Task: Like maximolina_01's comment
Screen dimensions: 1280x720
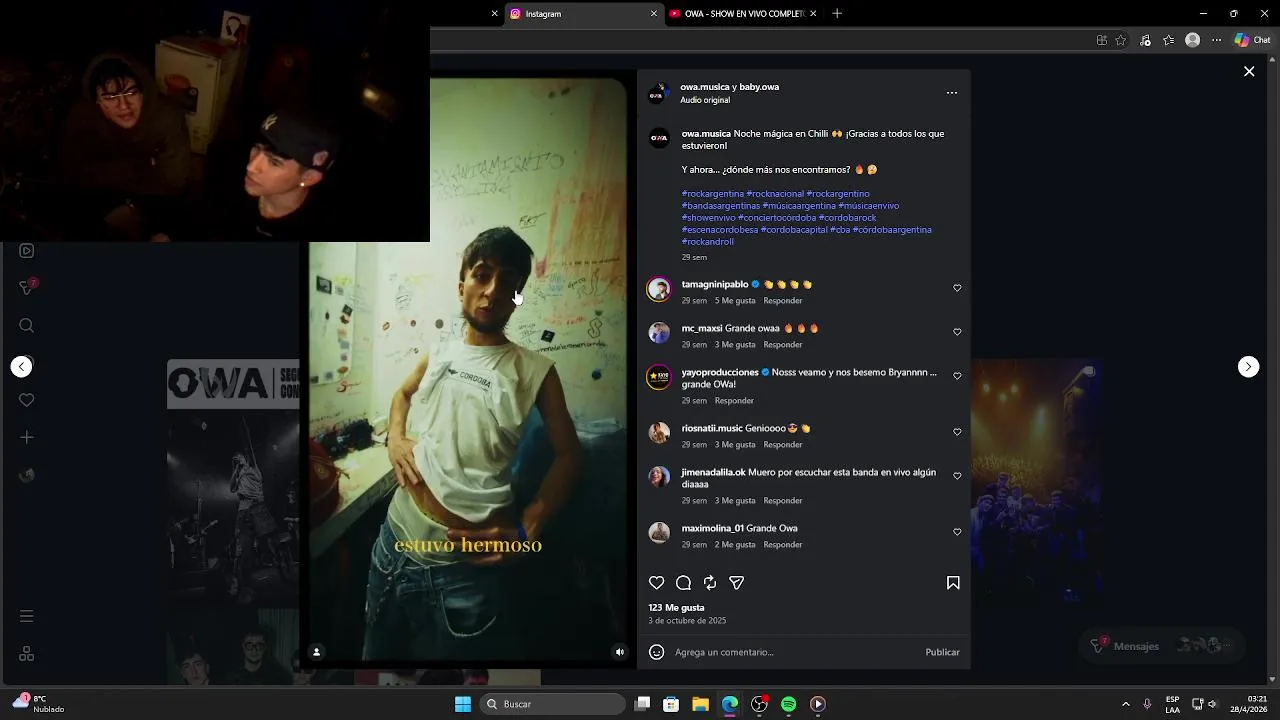Action: coord(957,532)
